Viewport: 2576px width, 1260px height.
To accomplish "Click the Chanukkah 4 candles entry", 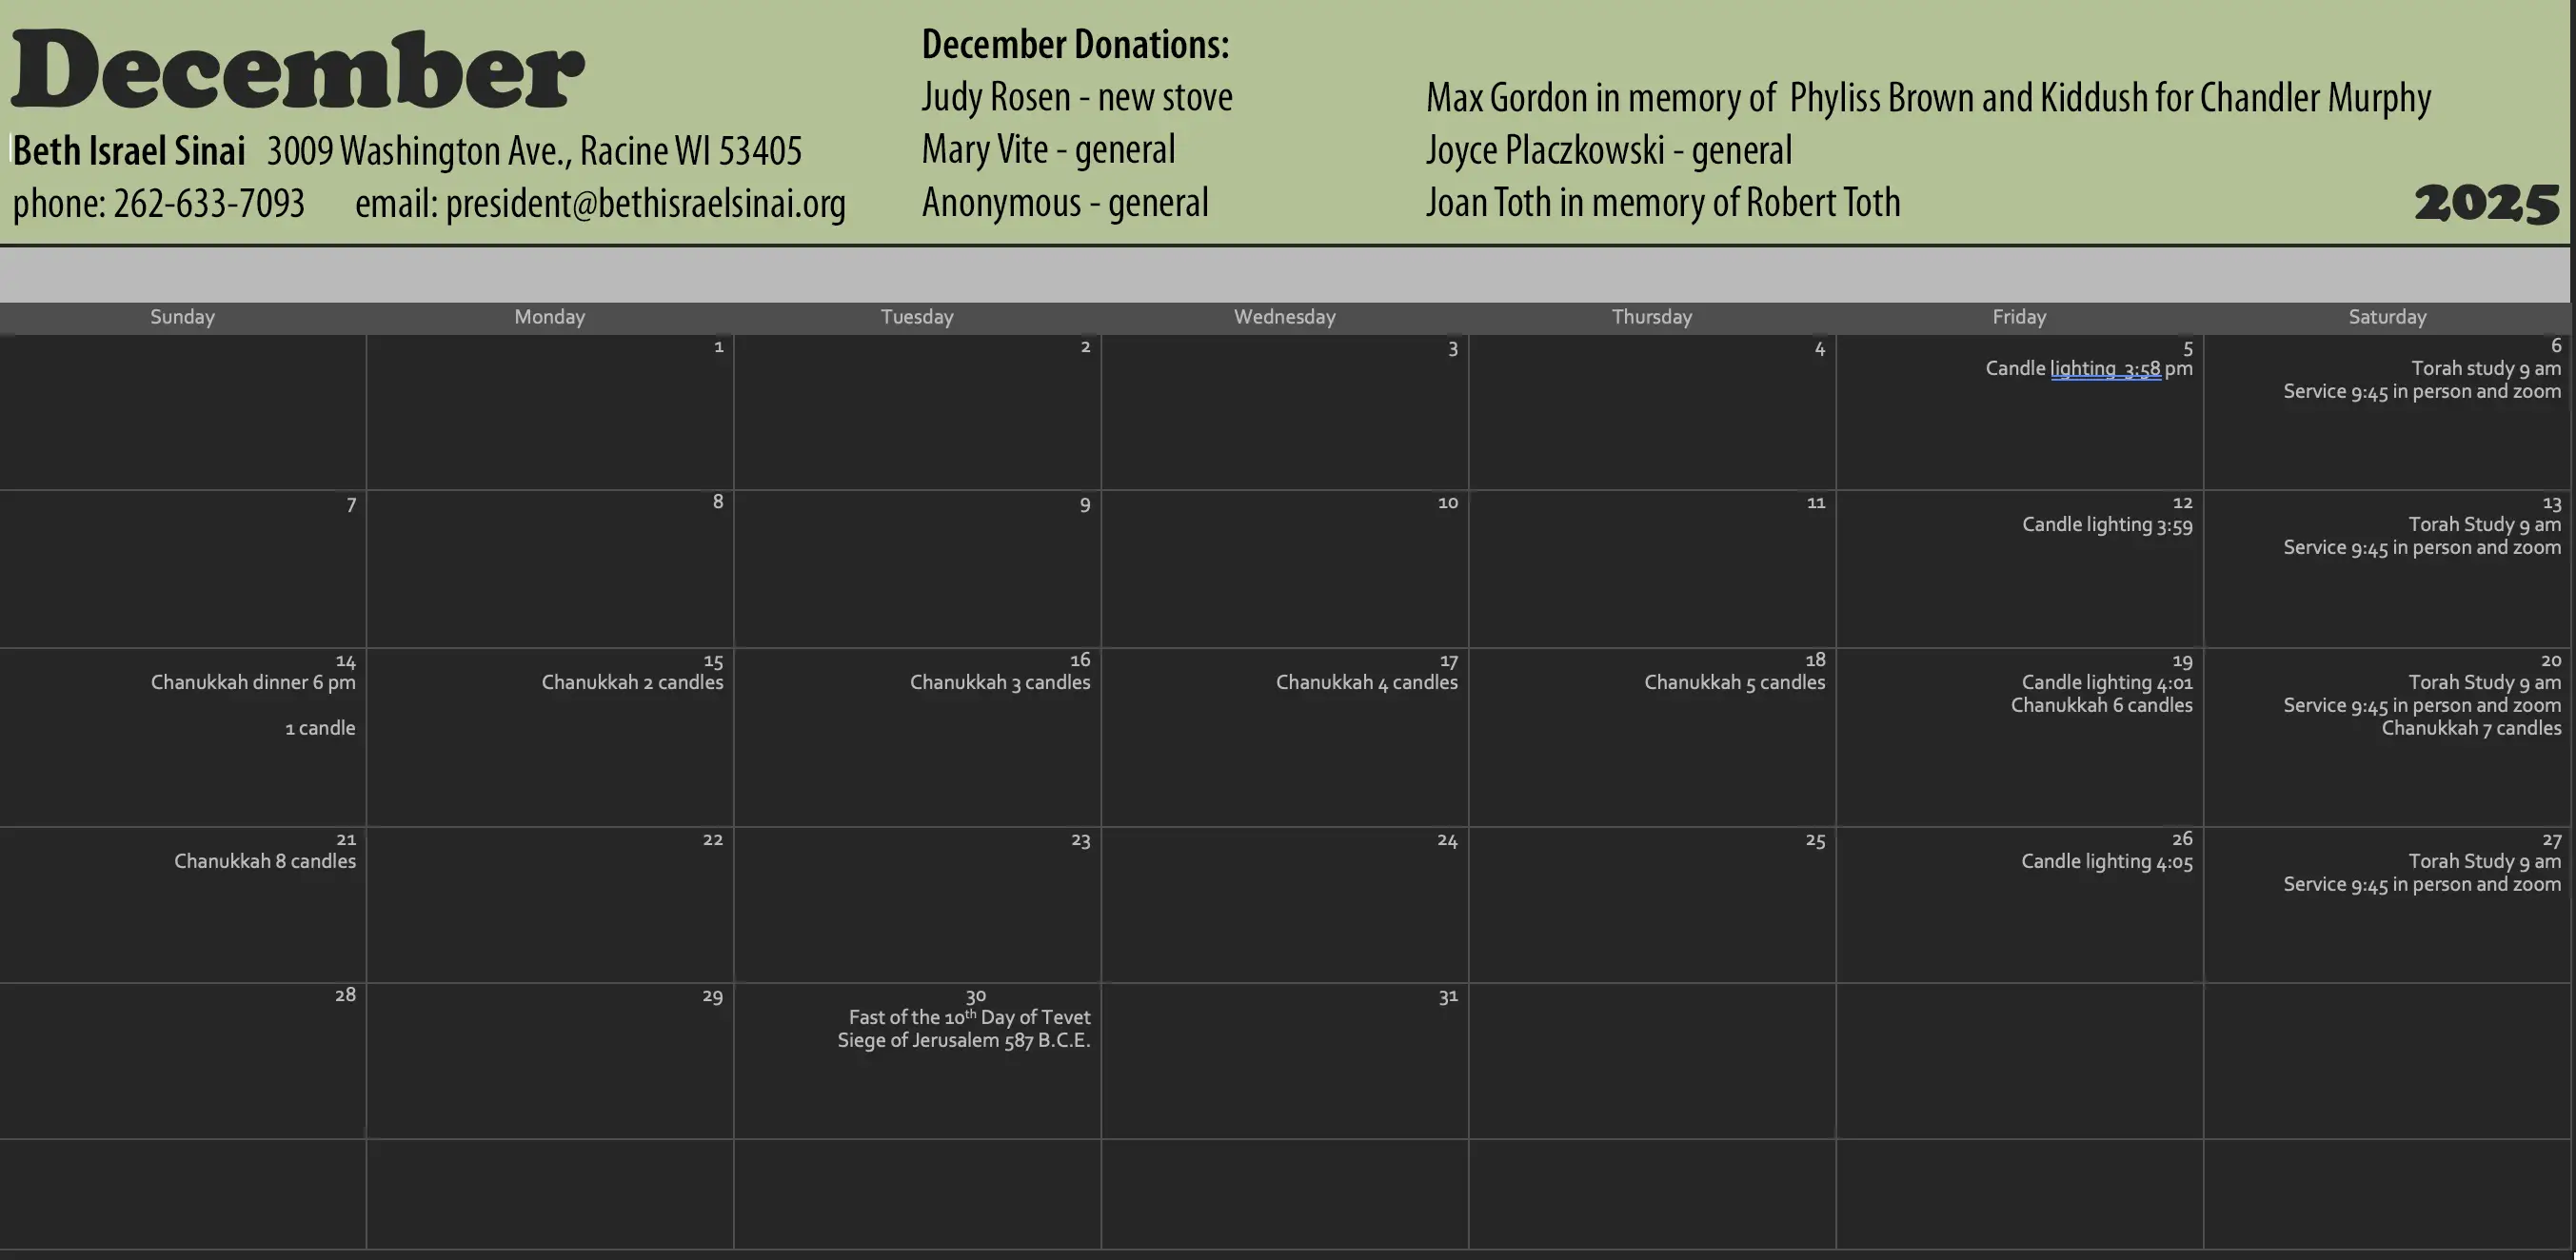I will [x=1366, y=683].
